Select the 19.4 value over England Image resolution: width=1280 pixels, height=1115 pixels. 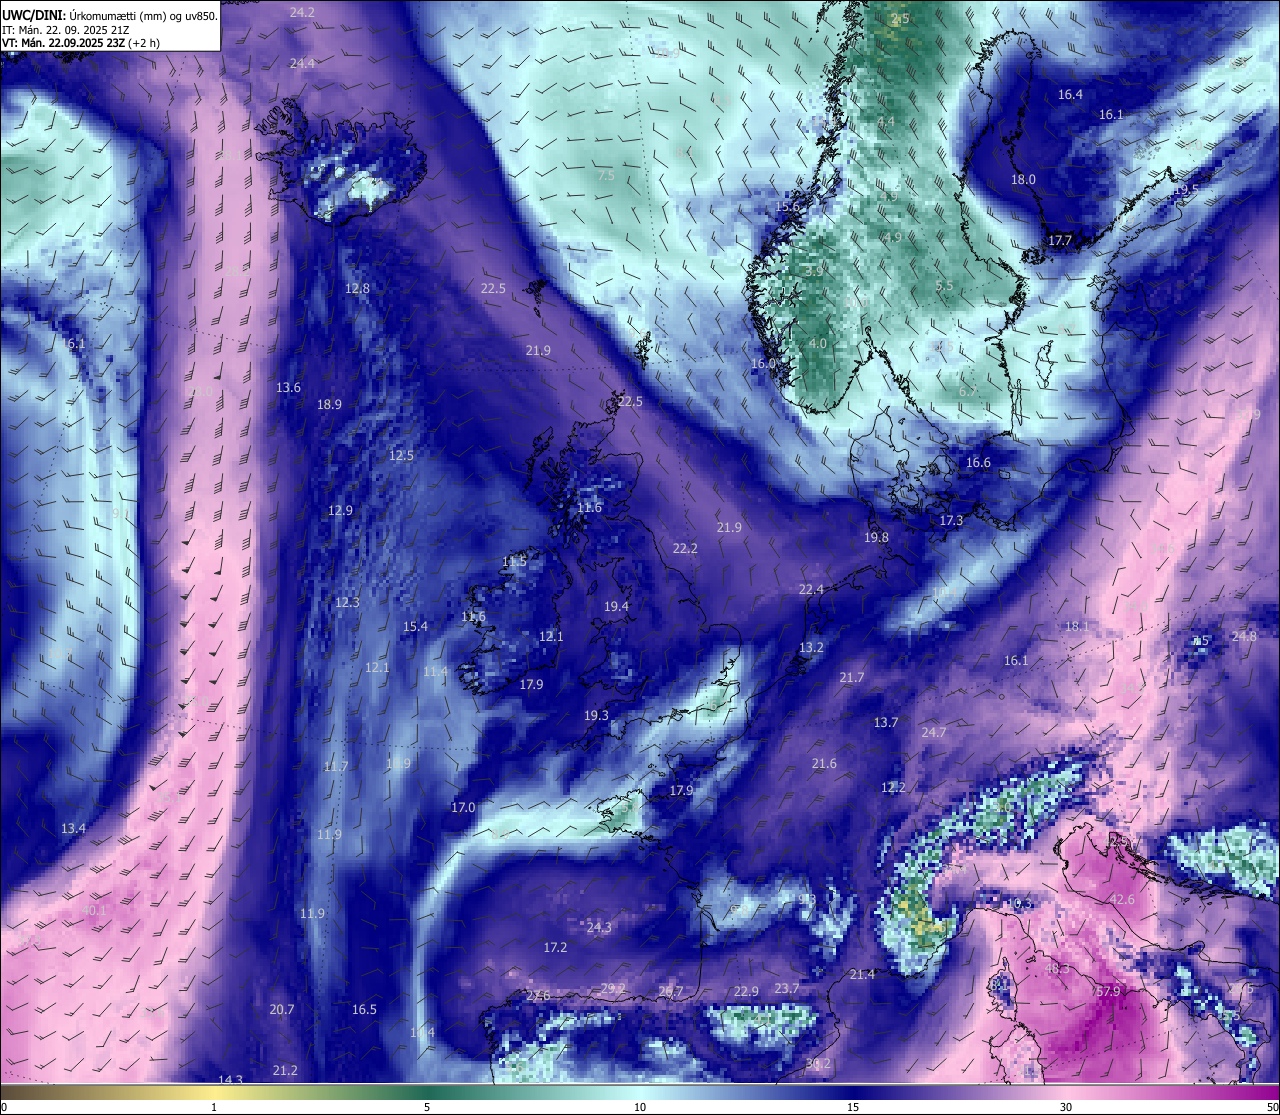tap(616, 606)
